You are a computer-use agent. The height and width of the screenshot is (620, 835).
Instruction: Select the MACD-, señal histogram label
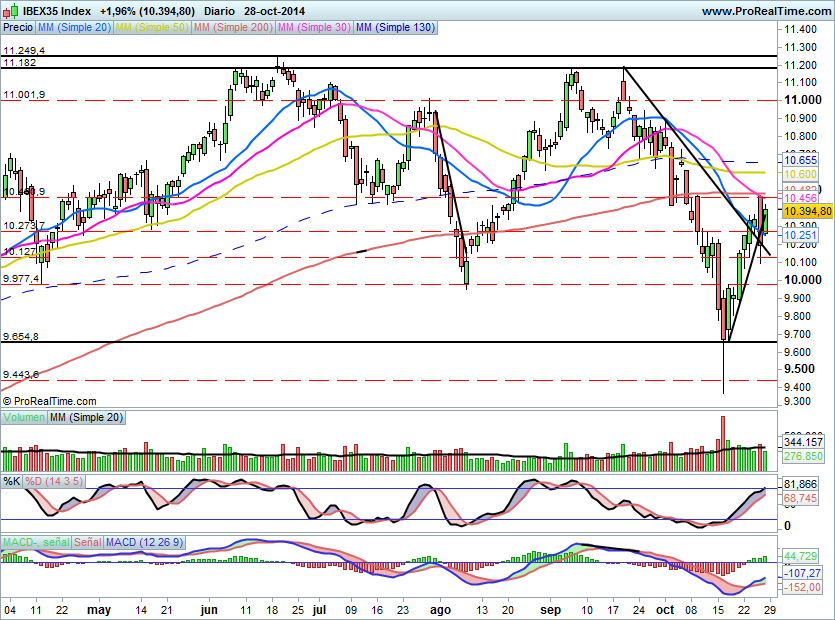[36, 542]
